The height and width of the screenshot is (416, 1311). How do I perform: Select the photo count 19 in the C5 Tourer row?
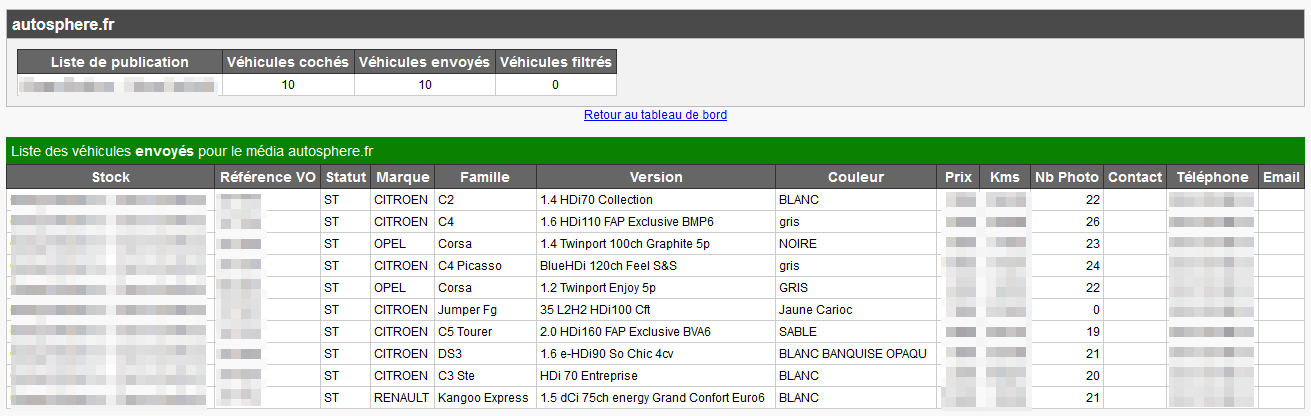[1092, 332]
